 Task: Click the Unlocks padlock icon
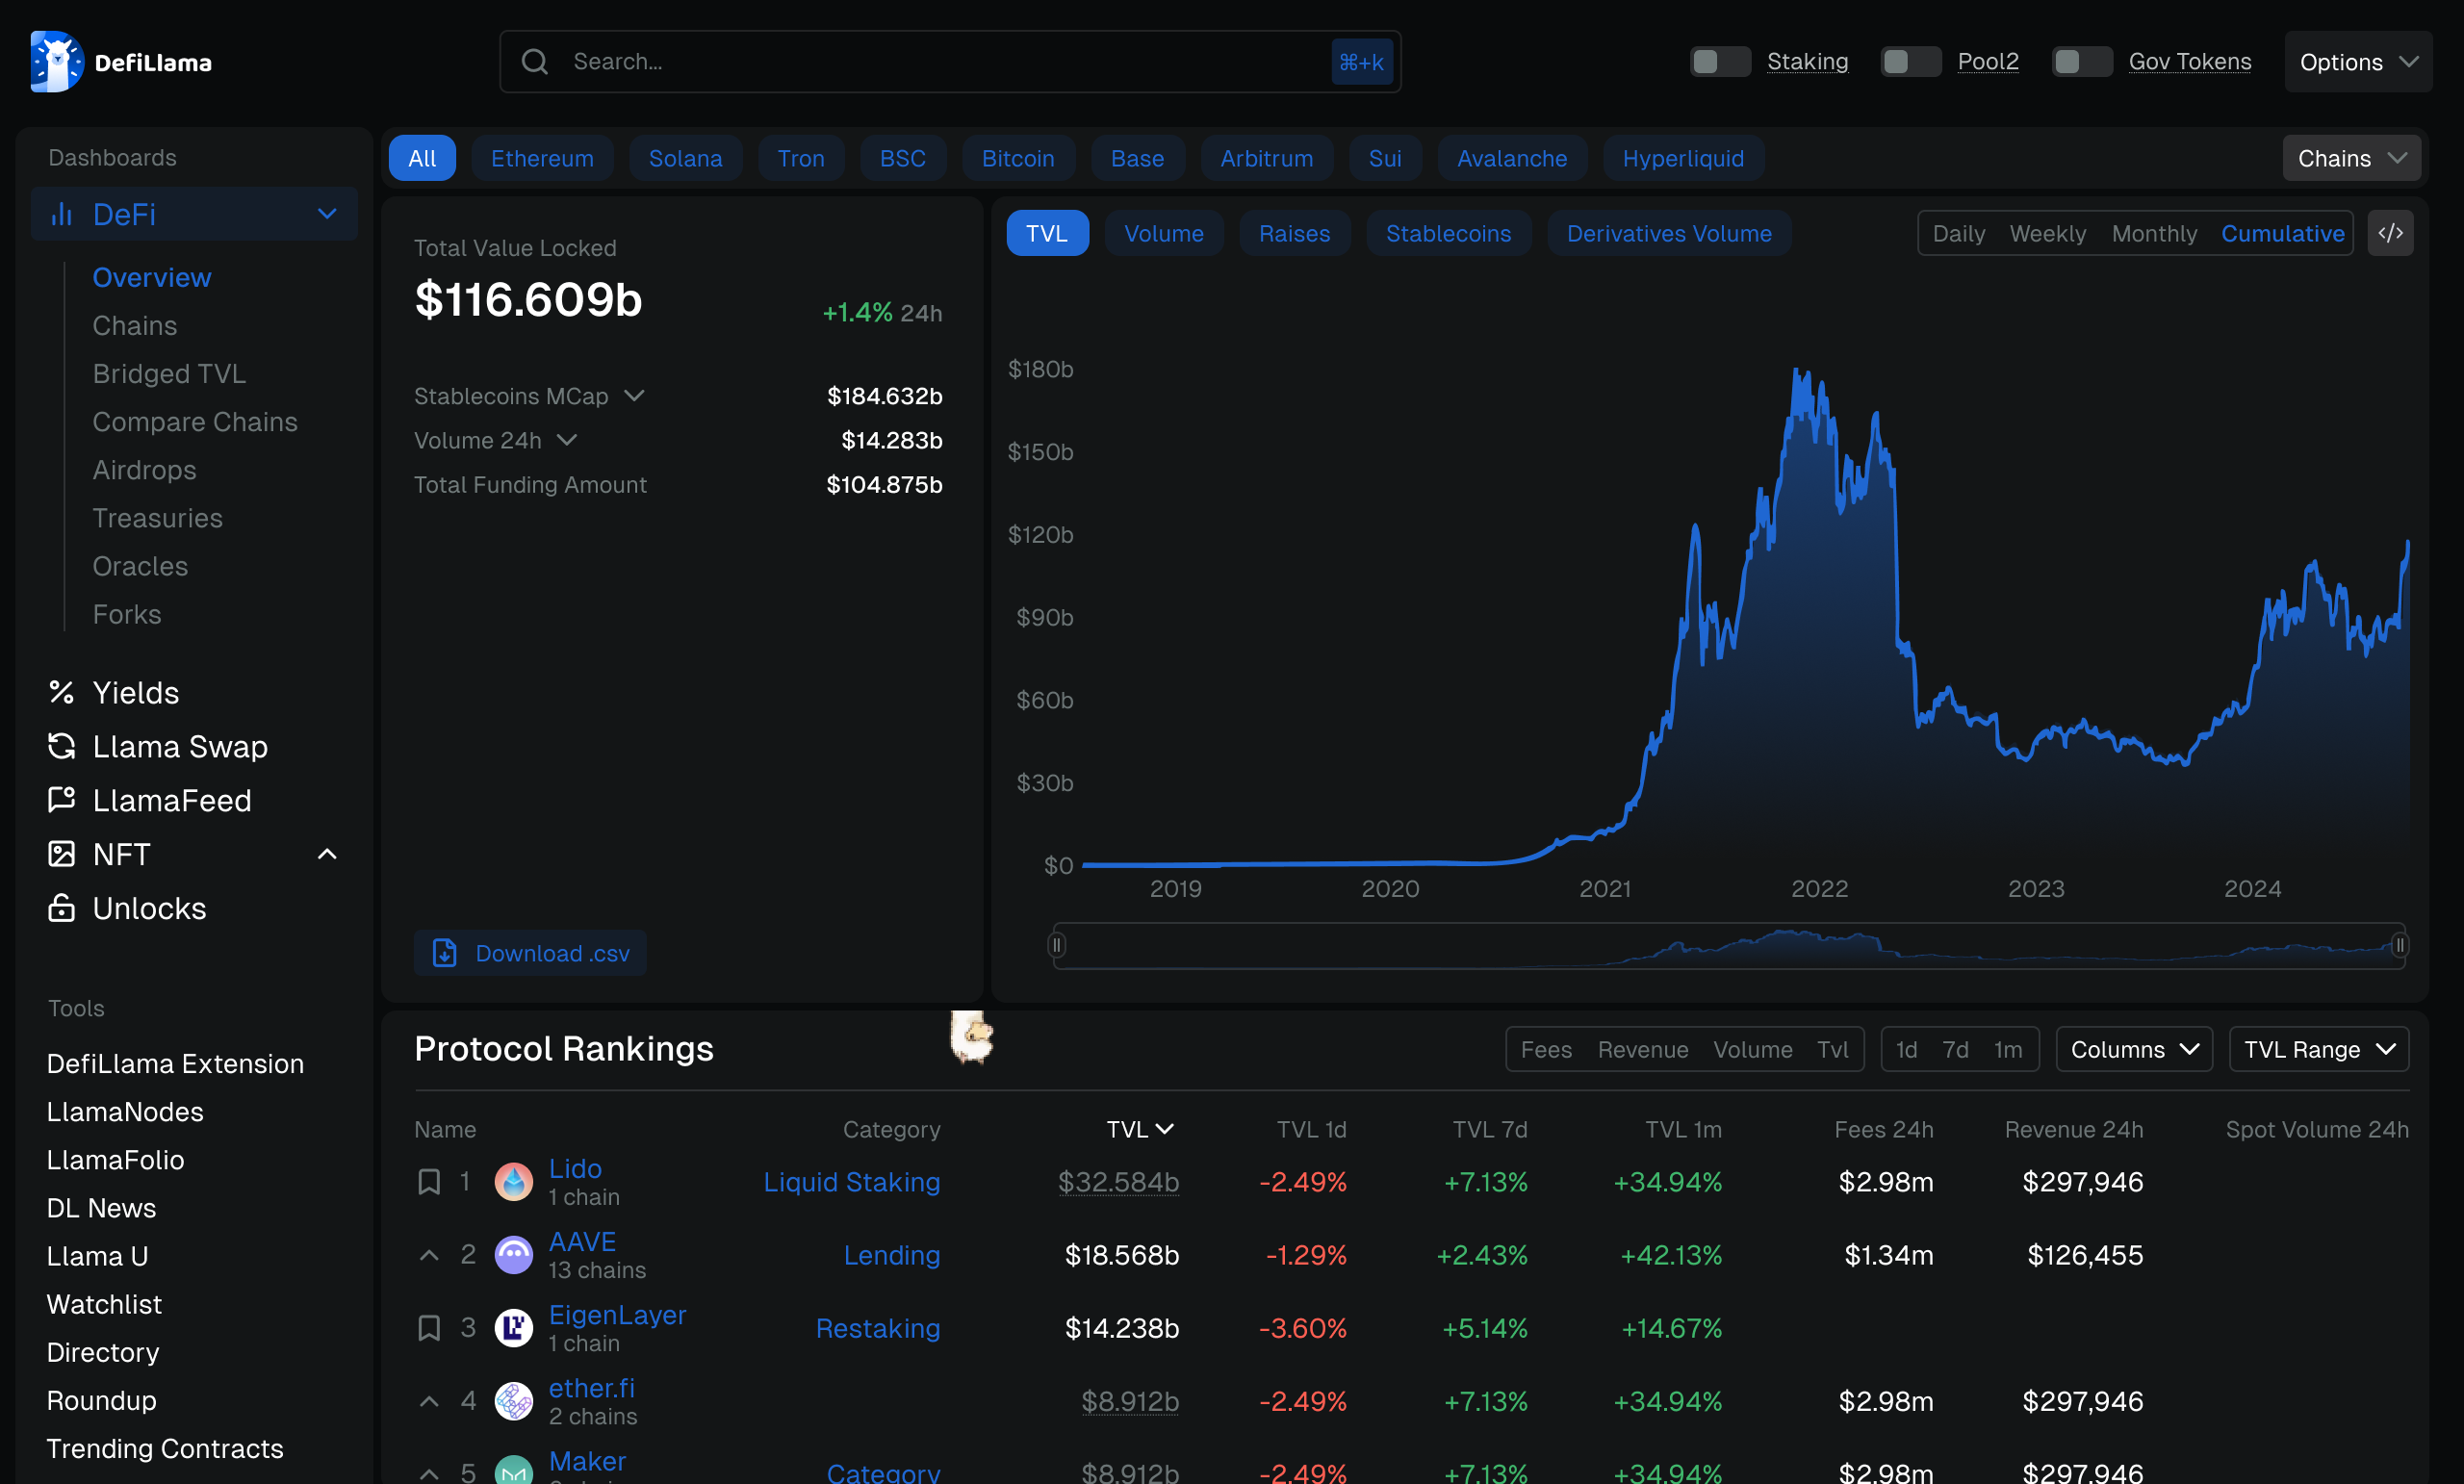(62, 908)
